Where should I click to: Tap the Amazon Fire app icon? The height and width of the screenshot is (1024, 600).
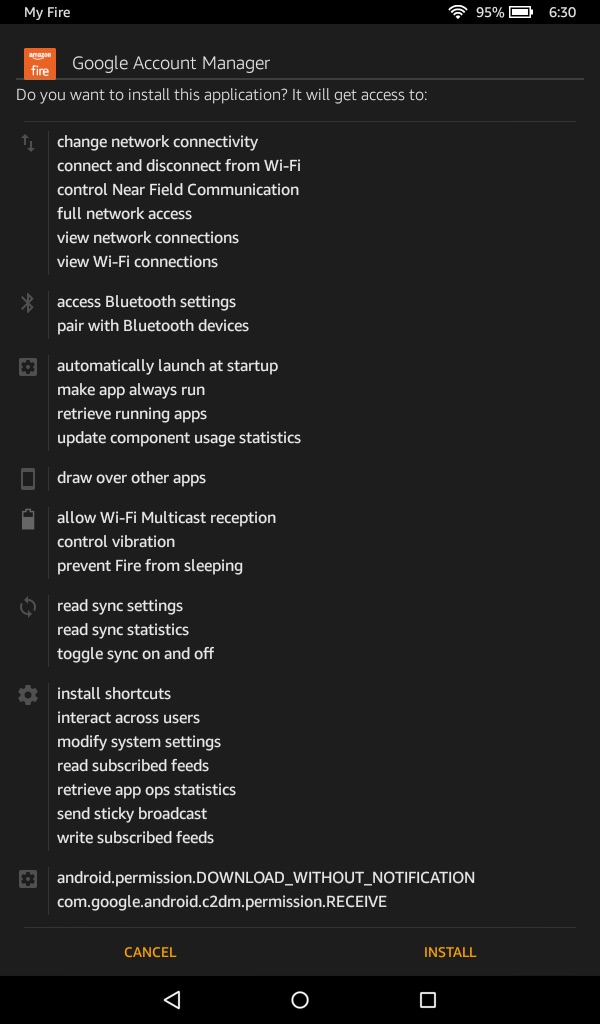40,63
